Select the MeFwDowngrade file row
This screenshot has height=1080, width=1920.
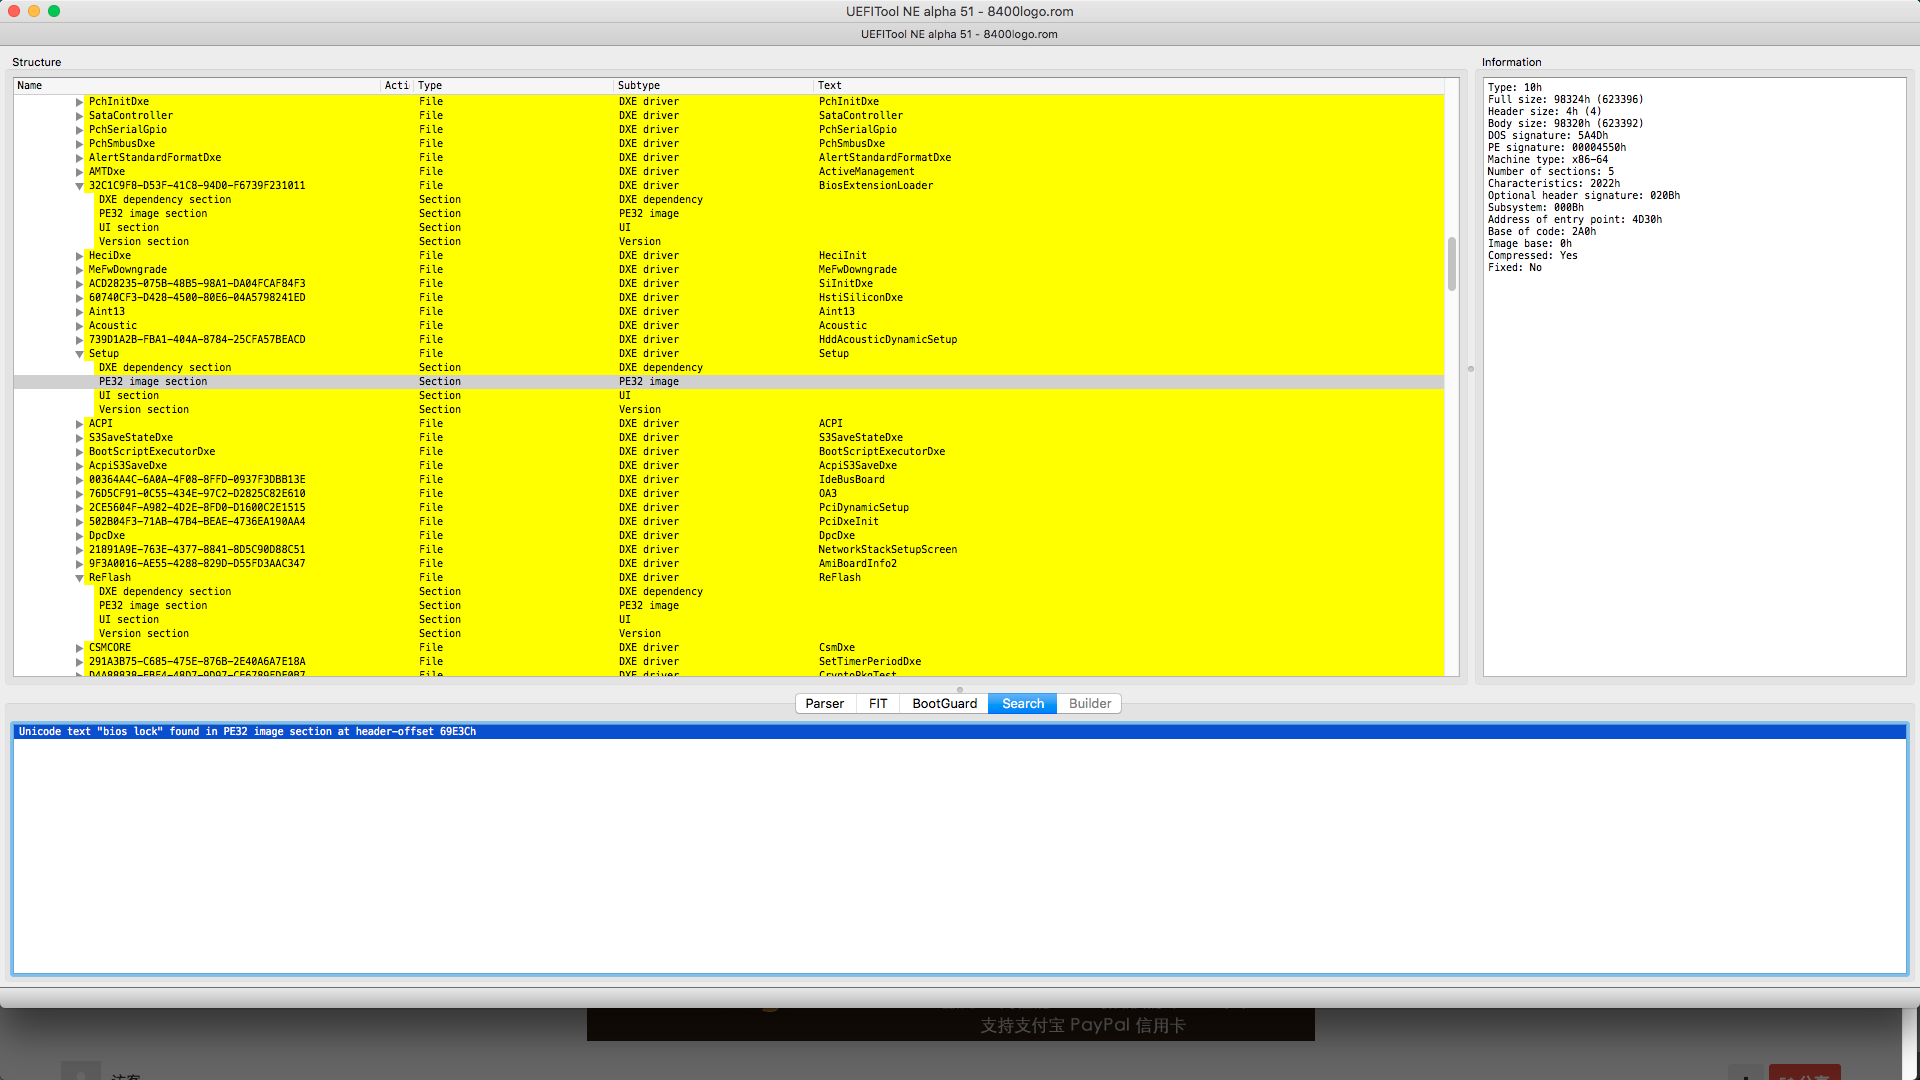(x=128, y=270)
